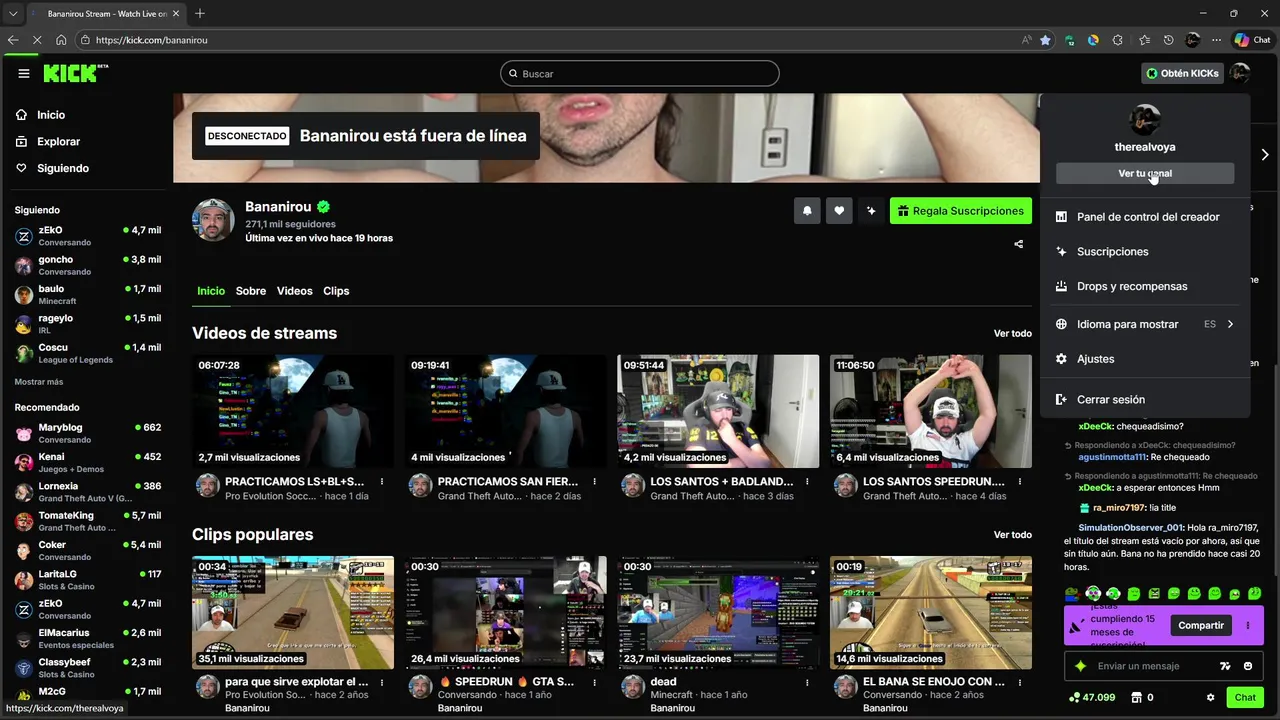Open three-dot menu on subscription banner
The image size is (1280, 720).
click(x=1248, y=626)
